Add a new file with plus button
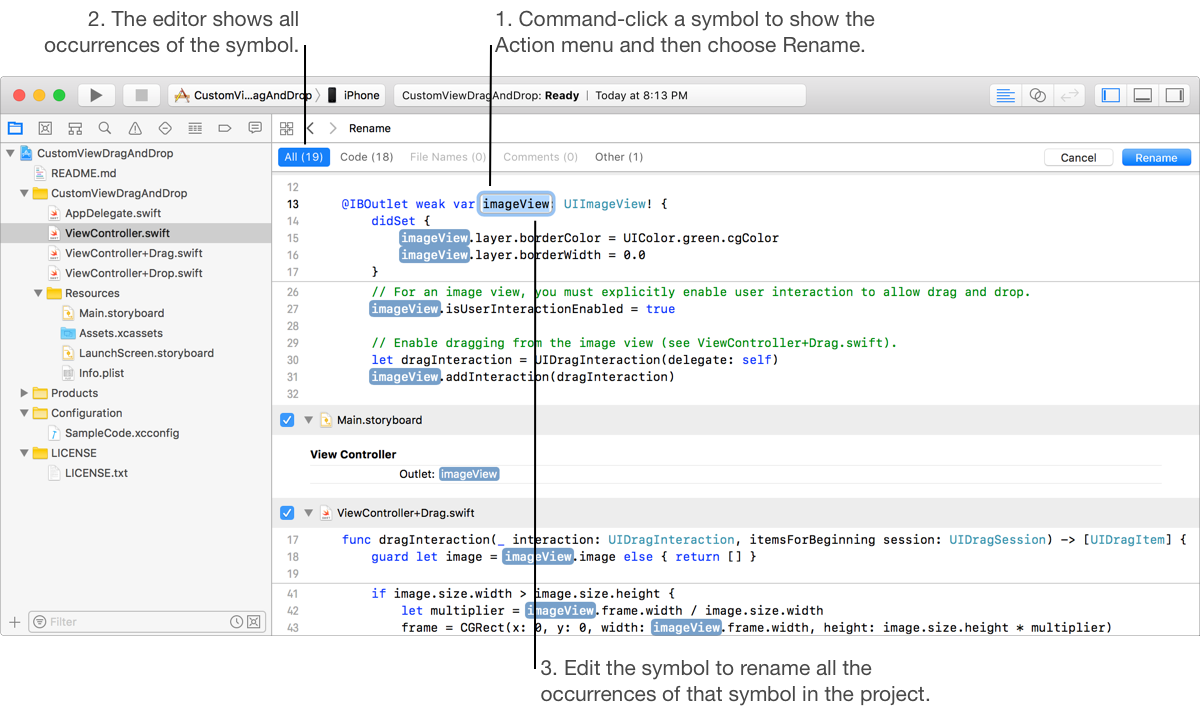The image size is (1200, 712). [x=14, y=621]
